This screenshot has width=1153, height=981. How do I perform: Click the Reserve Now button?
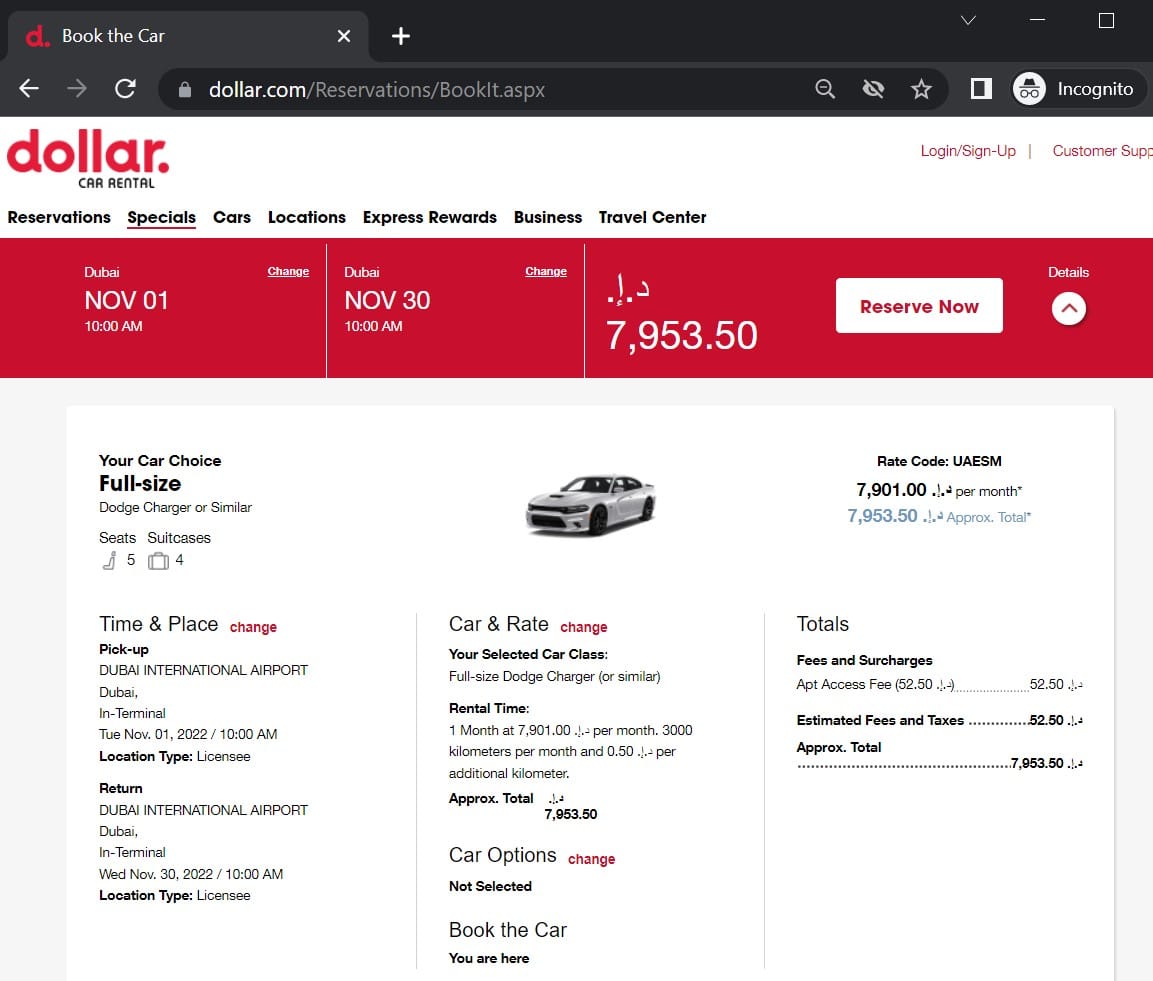[x=919, y=306]
